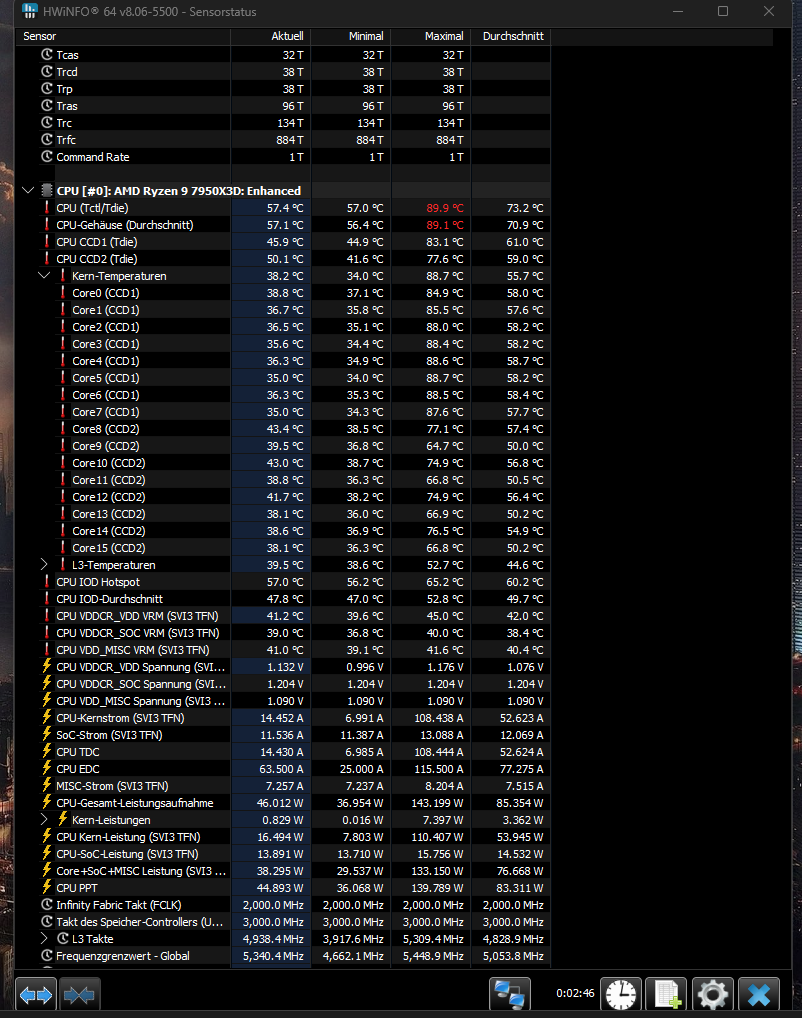Image resolution: width=802 pixels, height=1018 pixels.
Task: Click the thermometer icon beside Core15 (CCD2)
Action: coord(63,548)
